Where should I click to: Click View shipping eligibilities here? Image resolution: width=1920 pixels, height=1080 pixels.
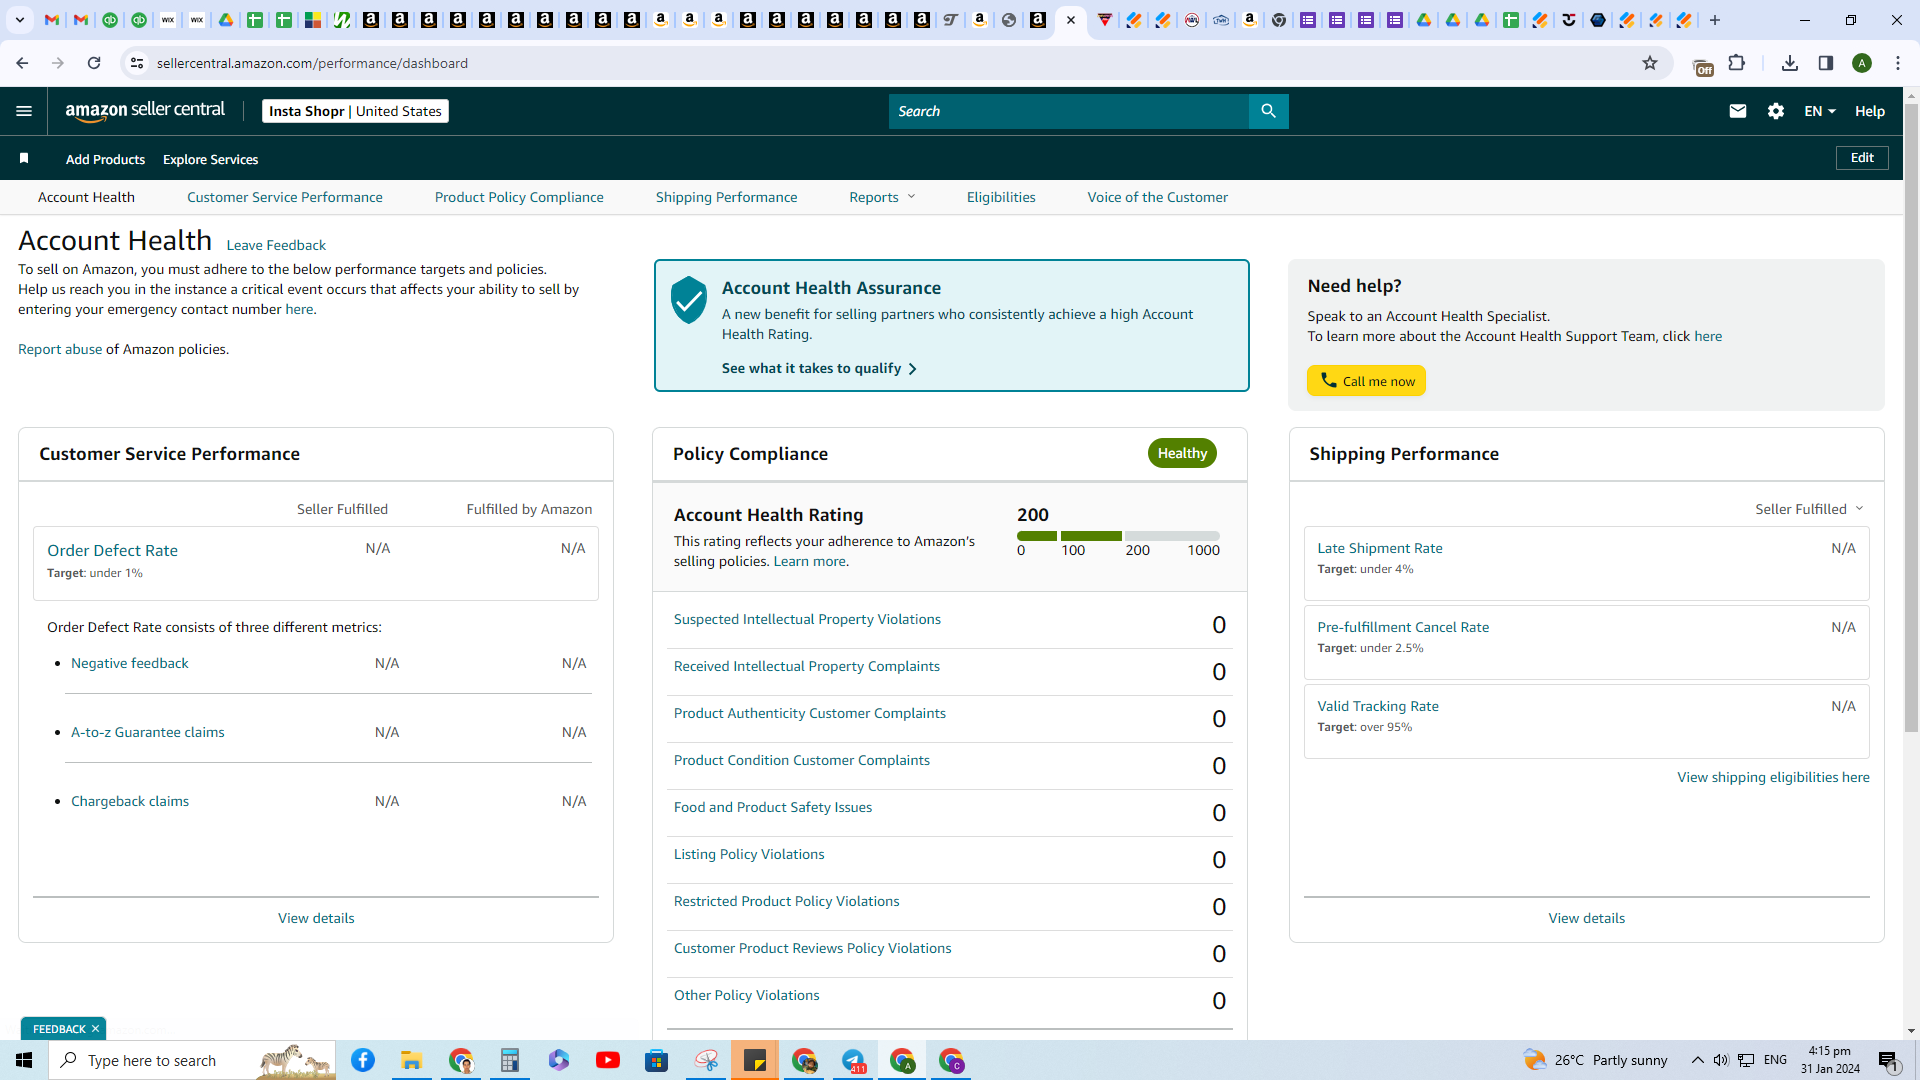1773,777
